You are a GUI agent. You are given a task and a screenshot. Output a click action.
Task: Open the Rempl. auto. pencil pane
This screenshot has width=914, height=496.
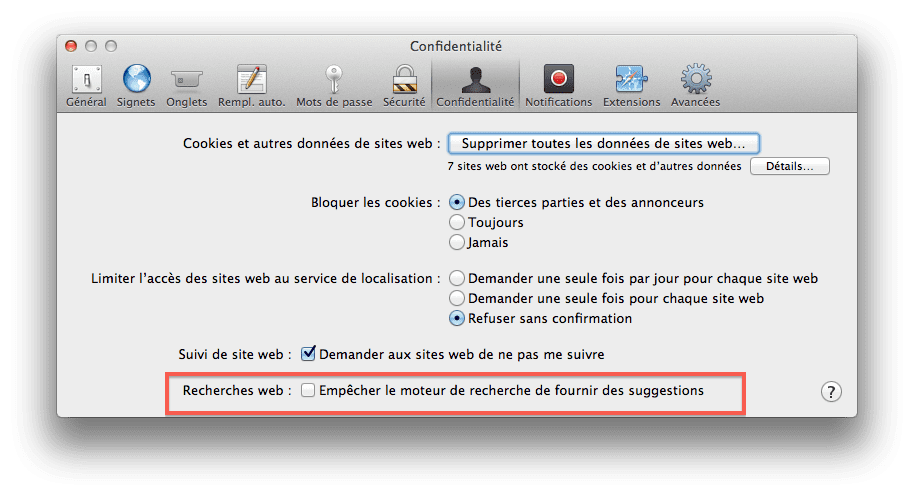point(252,86)
